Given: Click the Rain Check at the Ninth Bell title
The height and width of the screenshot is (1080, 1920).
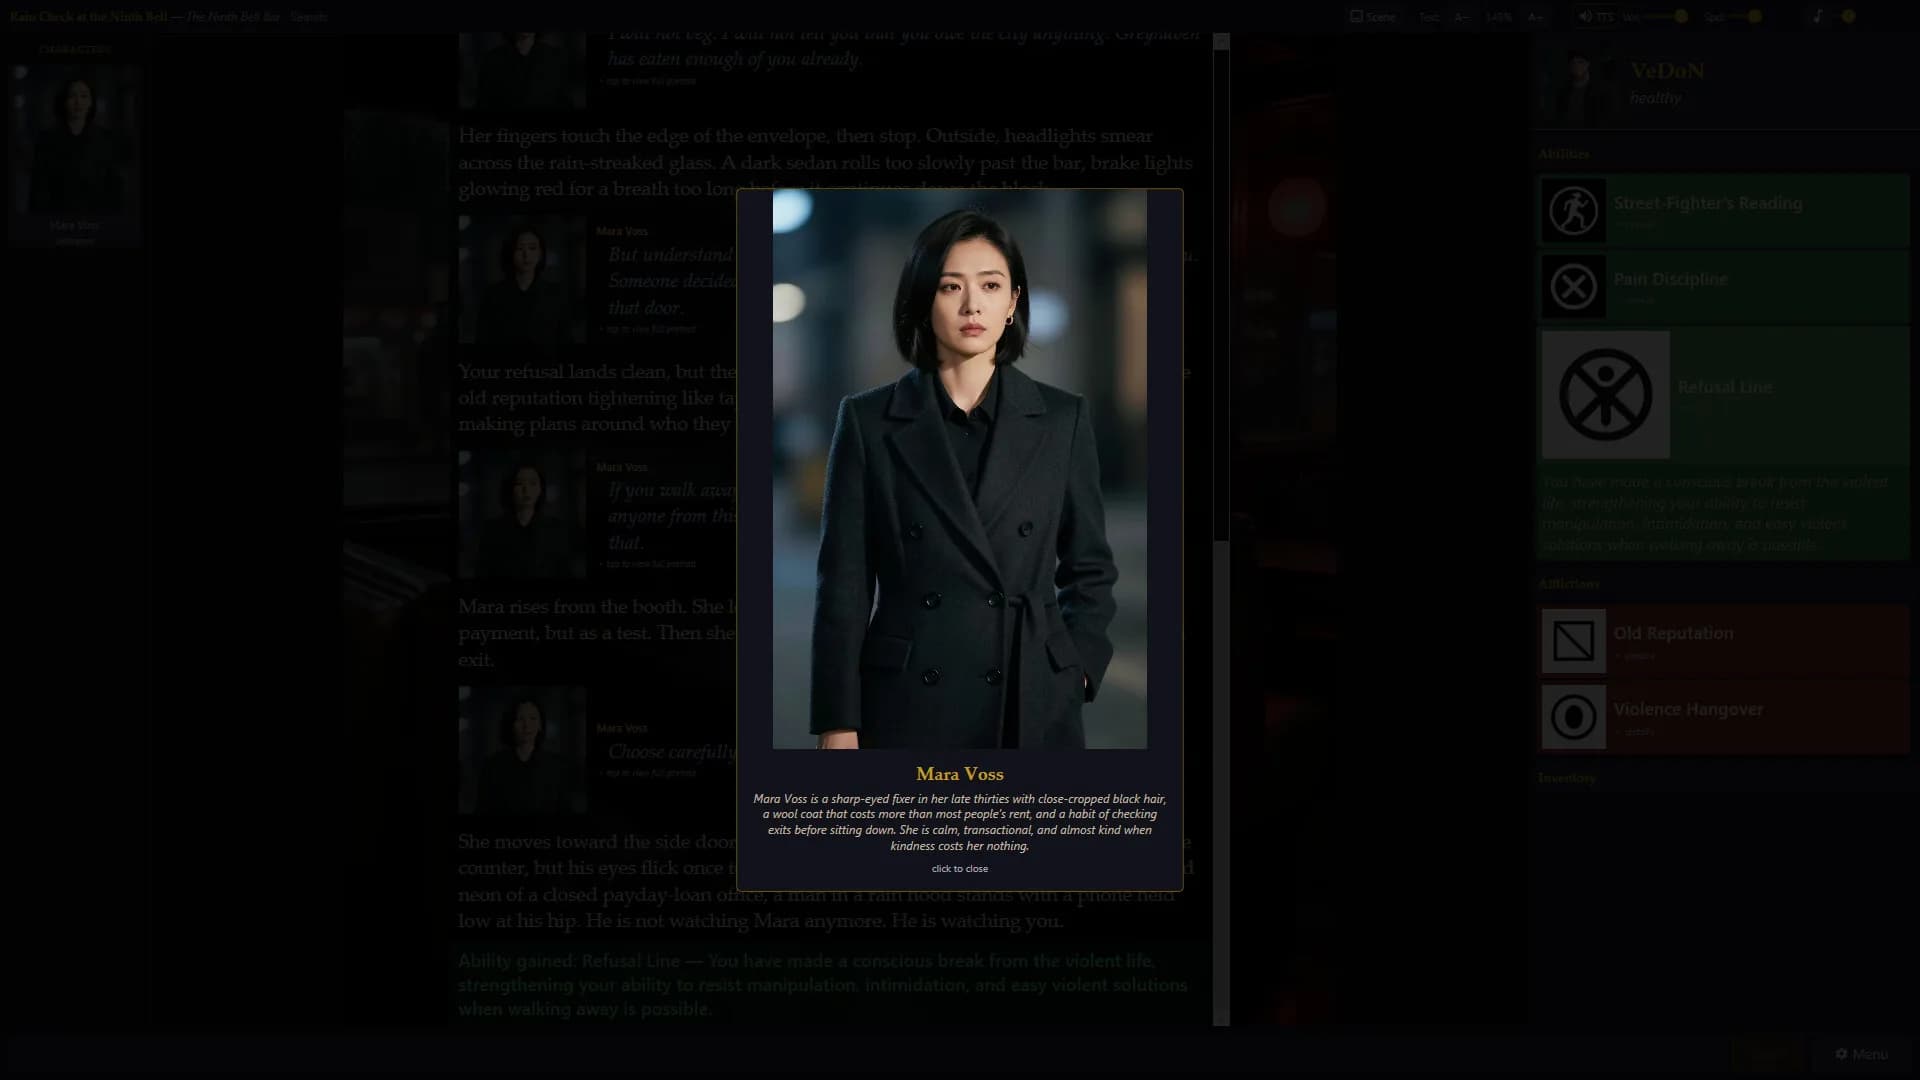Looking at the screenshot, I should pyautogui.click(x=89, y=17).
